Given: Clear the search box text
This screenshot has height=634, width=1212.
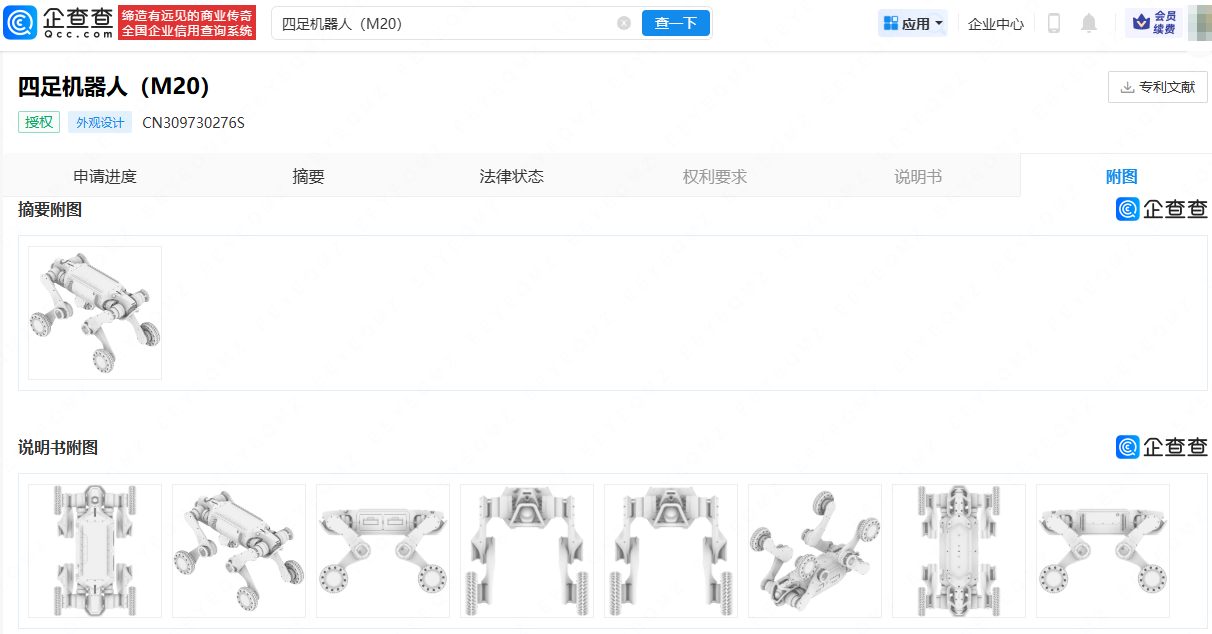Looking at the screenshot, I should click(624, 23).
